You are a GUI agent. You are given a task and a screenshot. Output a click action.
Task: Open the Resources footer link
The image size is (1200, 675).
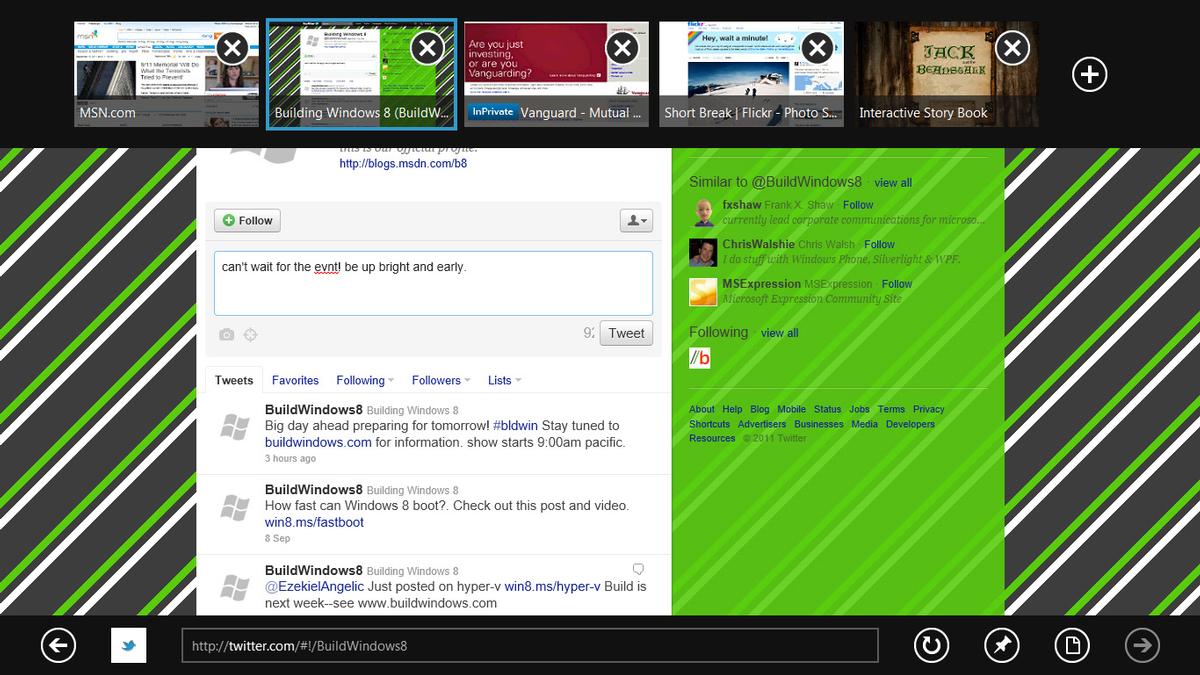pyautogui.click(x=712, y=438)
